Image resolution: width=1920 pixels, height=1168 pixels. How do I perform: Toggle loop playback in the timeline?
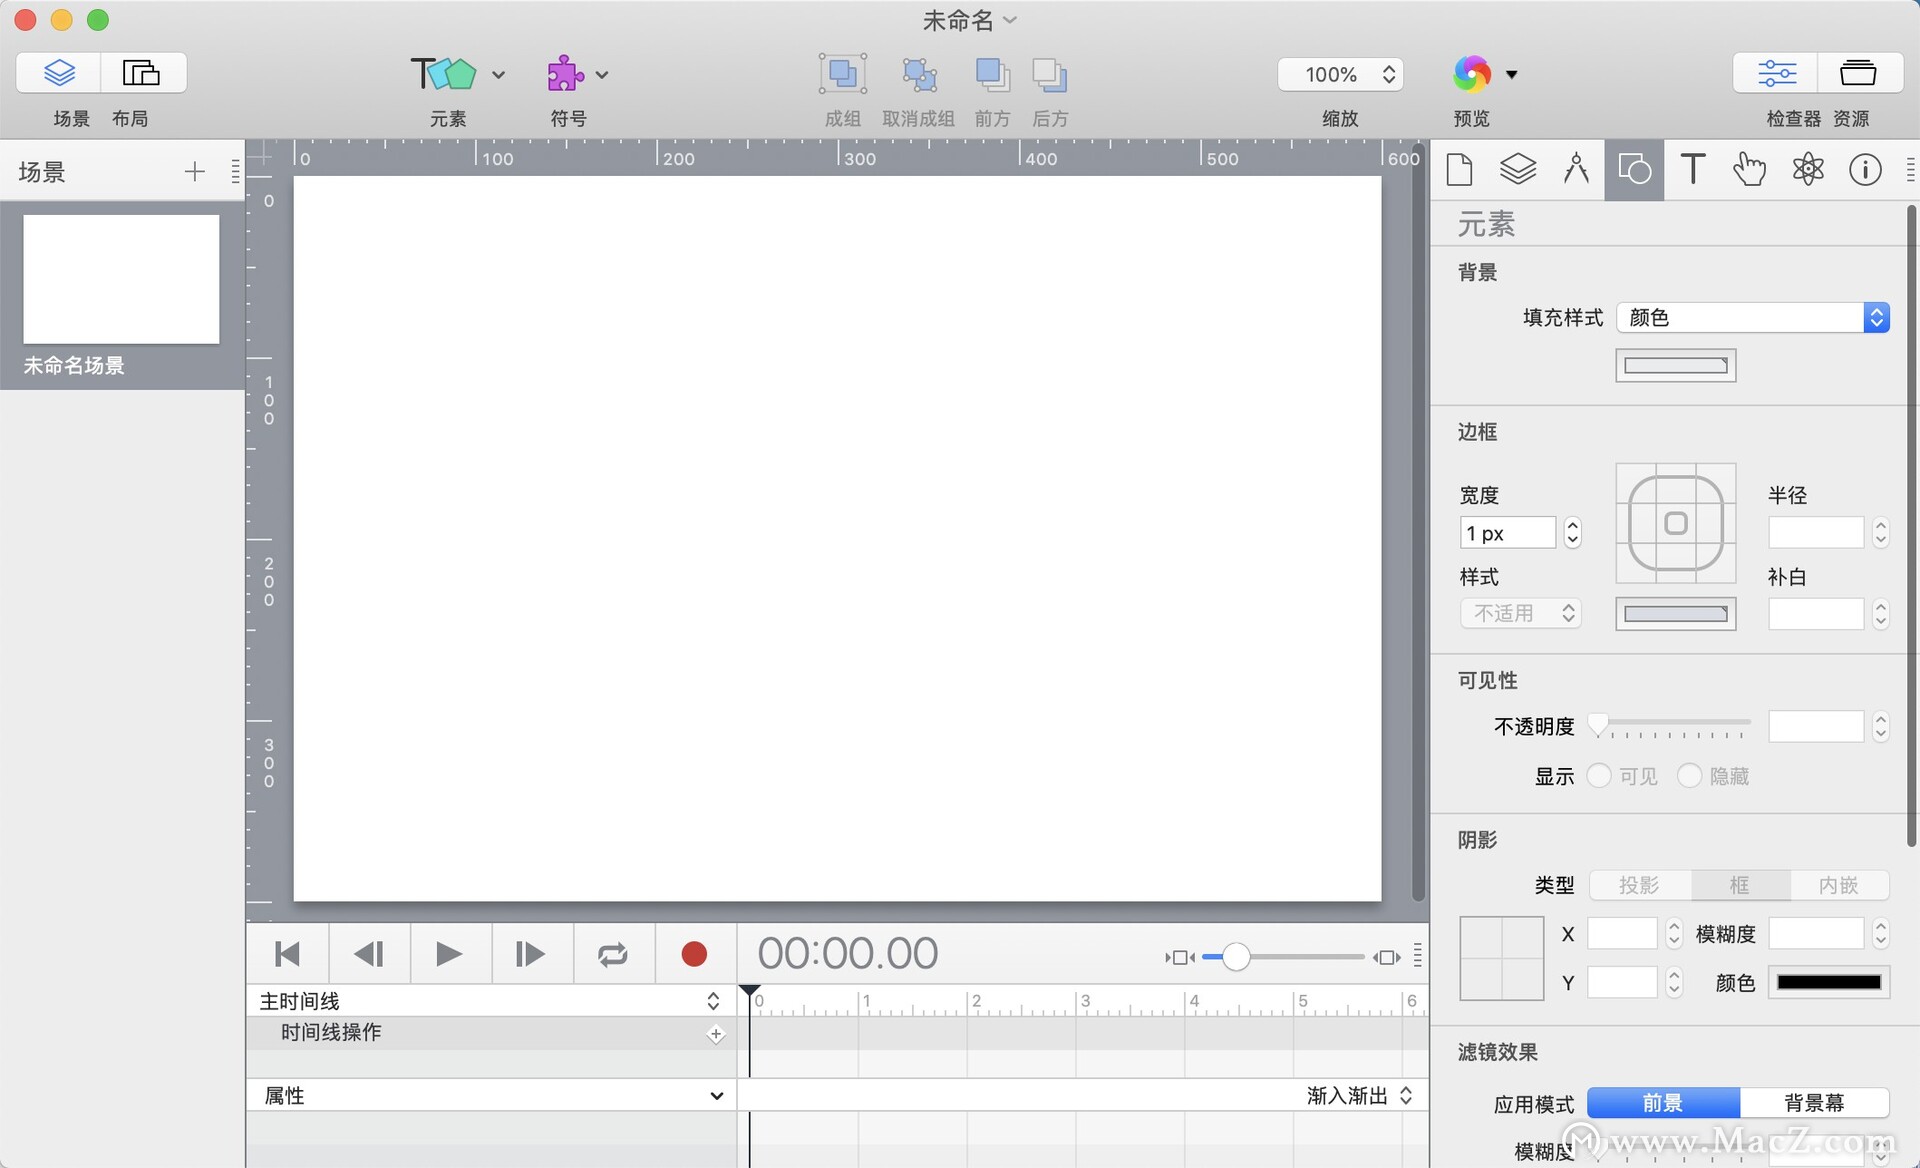coord(612,952)
